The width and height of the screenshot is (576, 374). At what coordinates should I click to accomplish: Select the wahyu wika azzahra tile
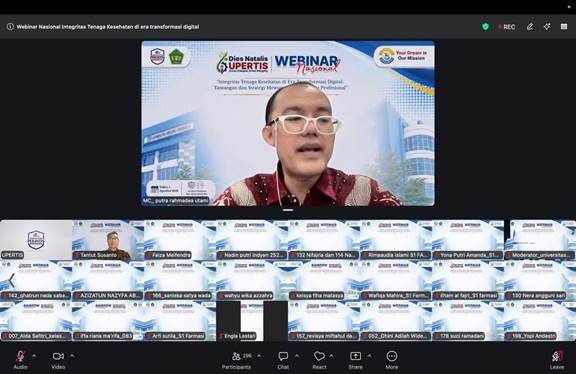(252, 281)
